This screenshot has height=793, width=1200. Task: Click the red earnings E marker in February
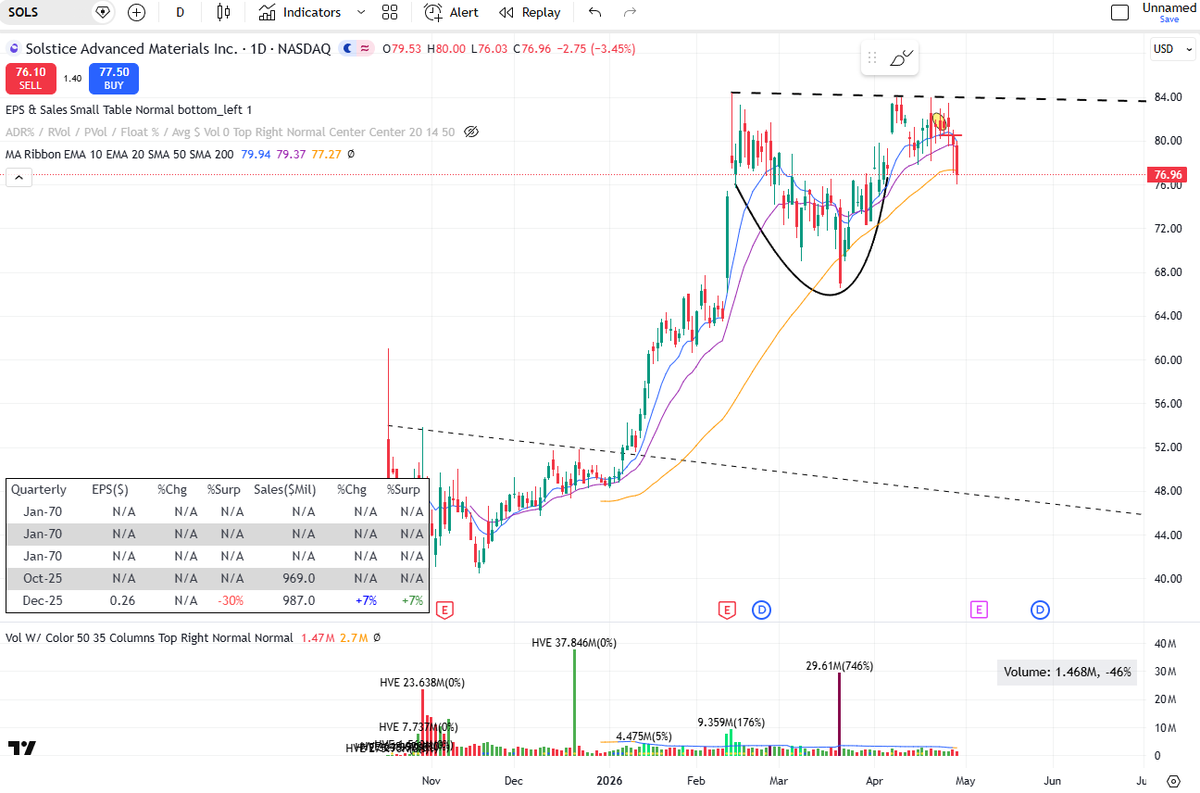pos(728,608)
